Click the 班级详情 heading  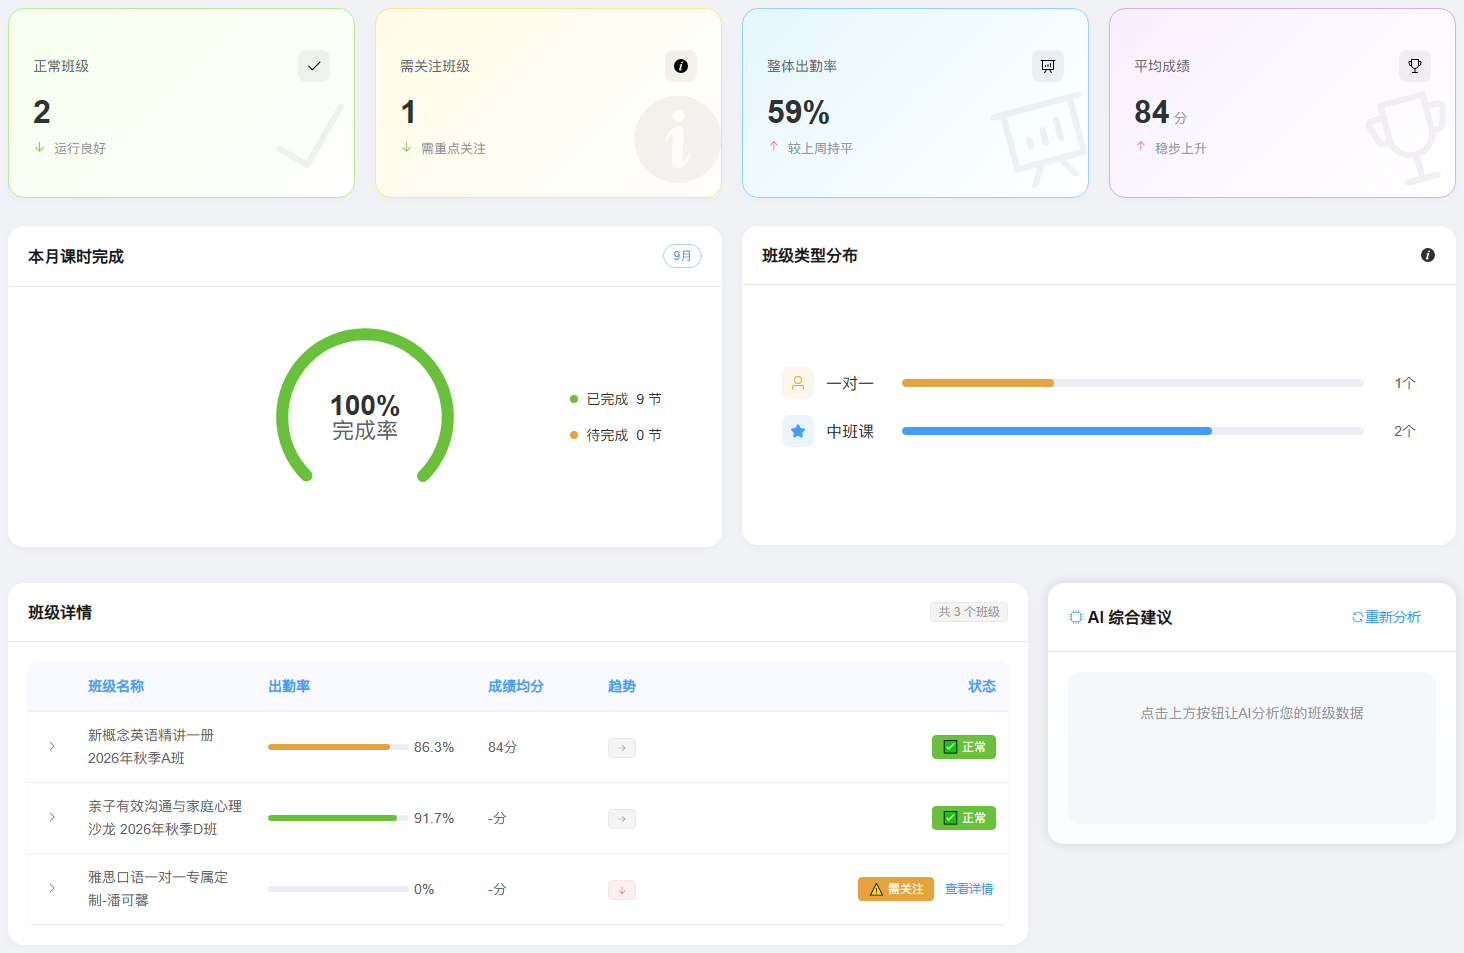[60, 613]
